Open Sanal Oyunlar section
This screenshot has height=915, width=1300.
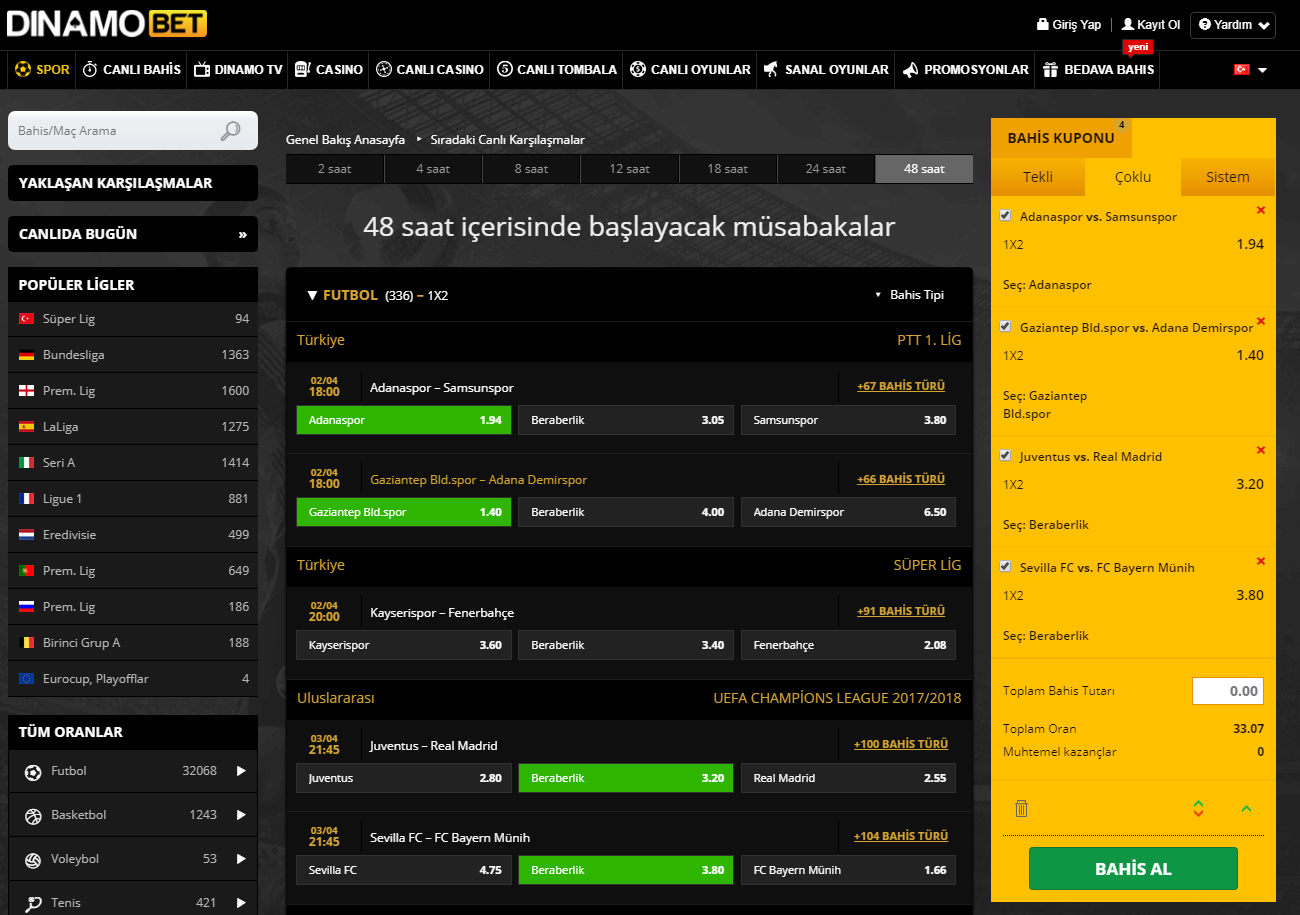(825, 70)
